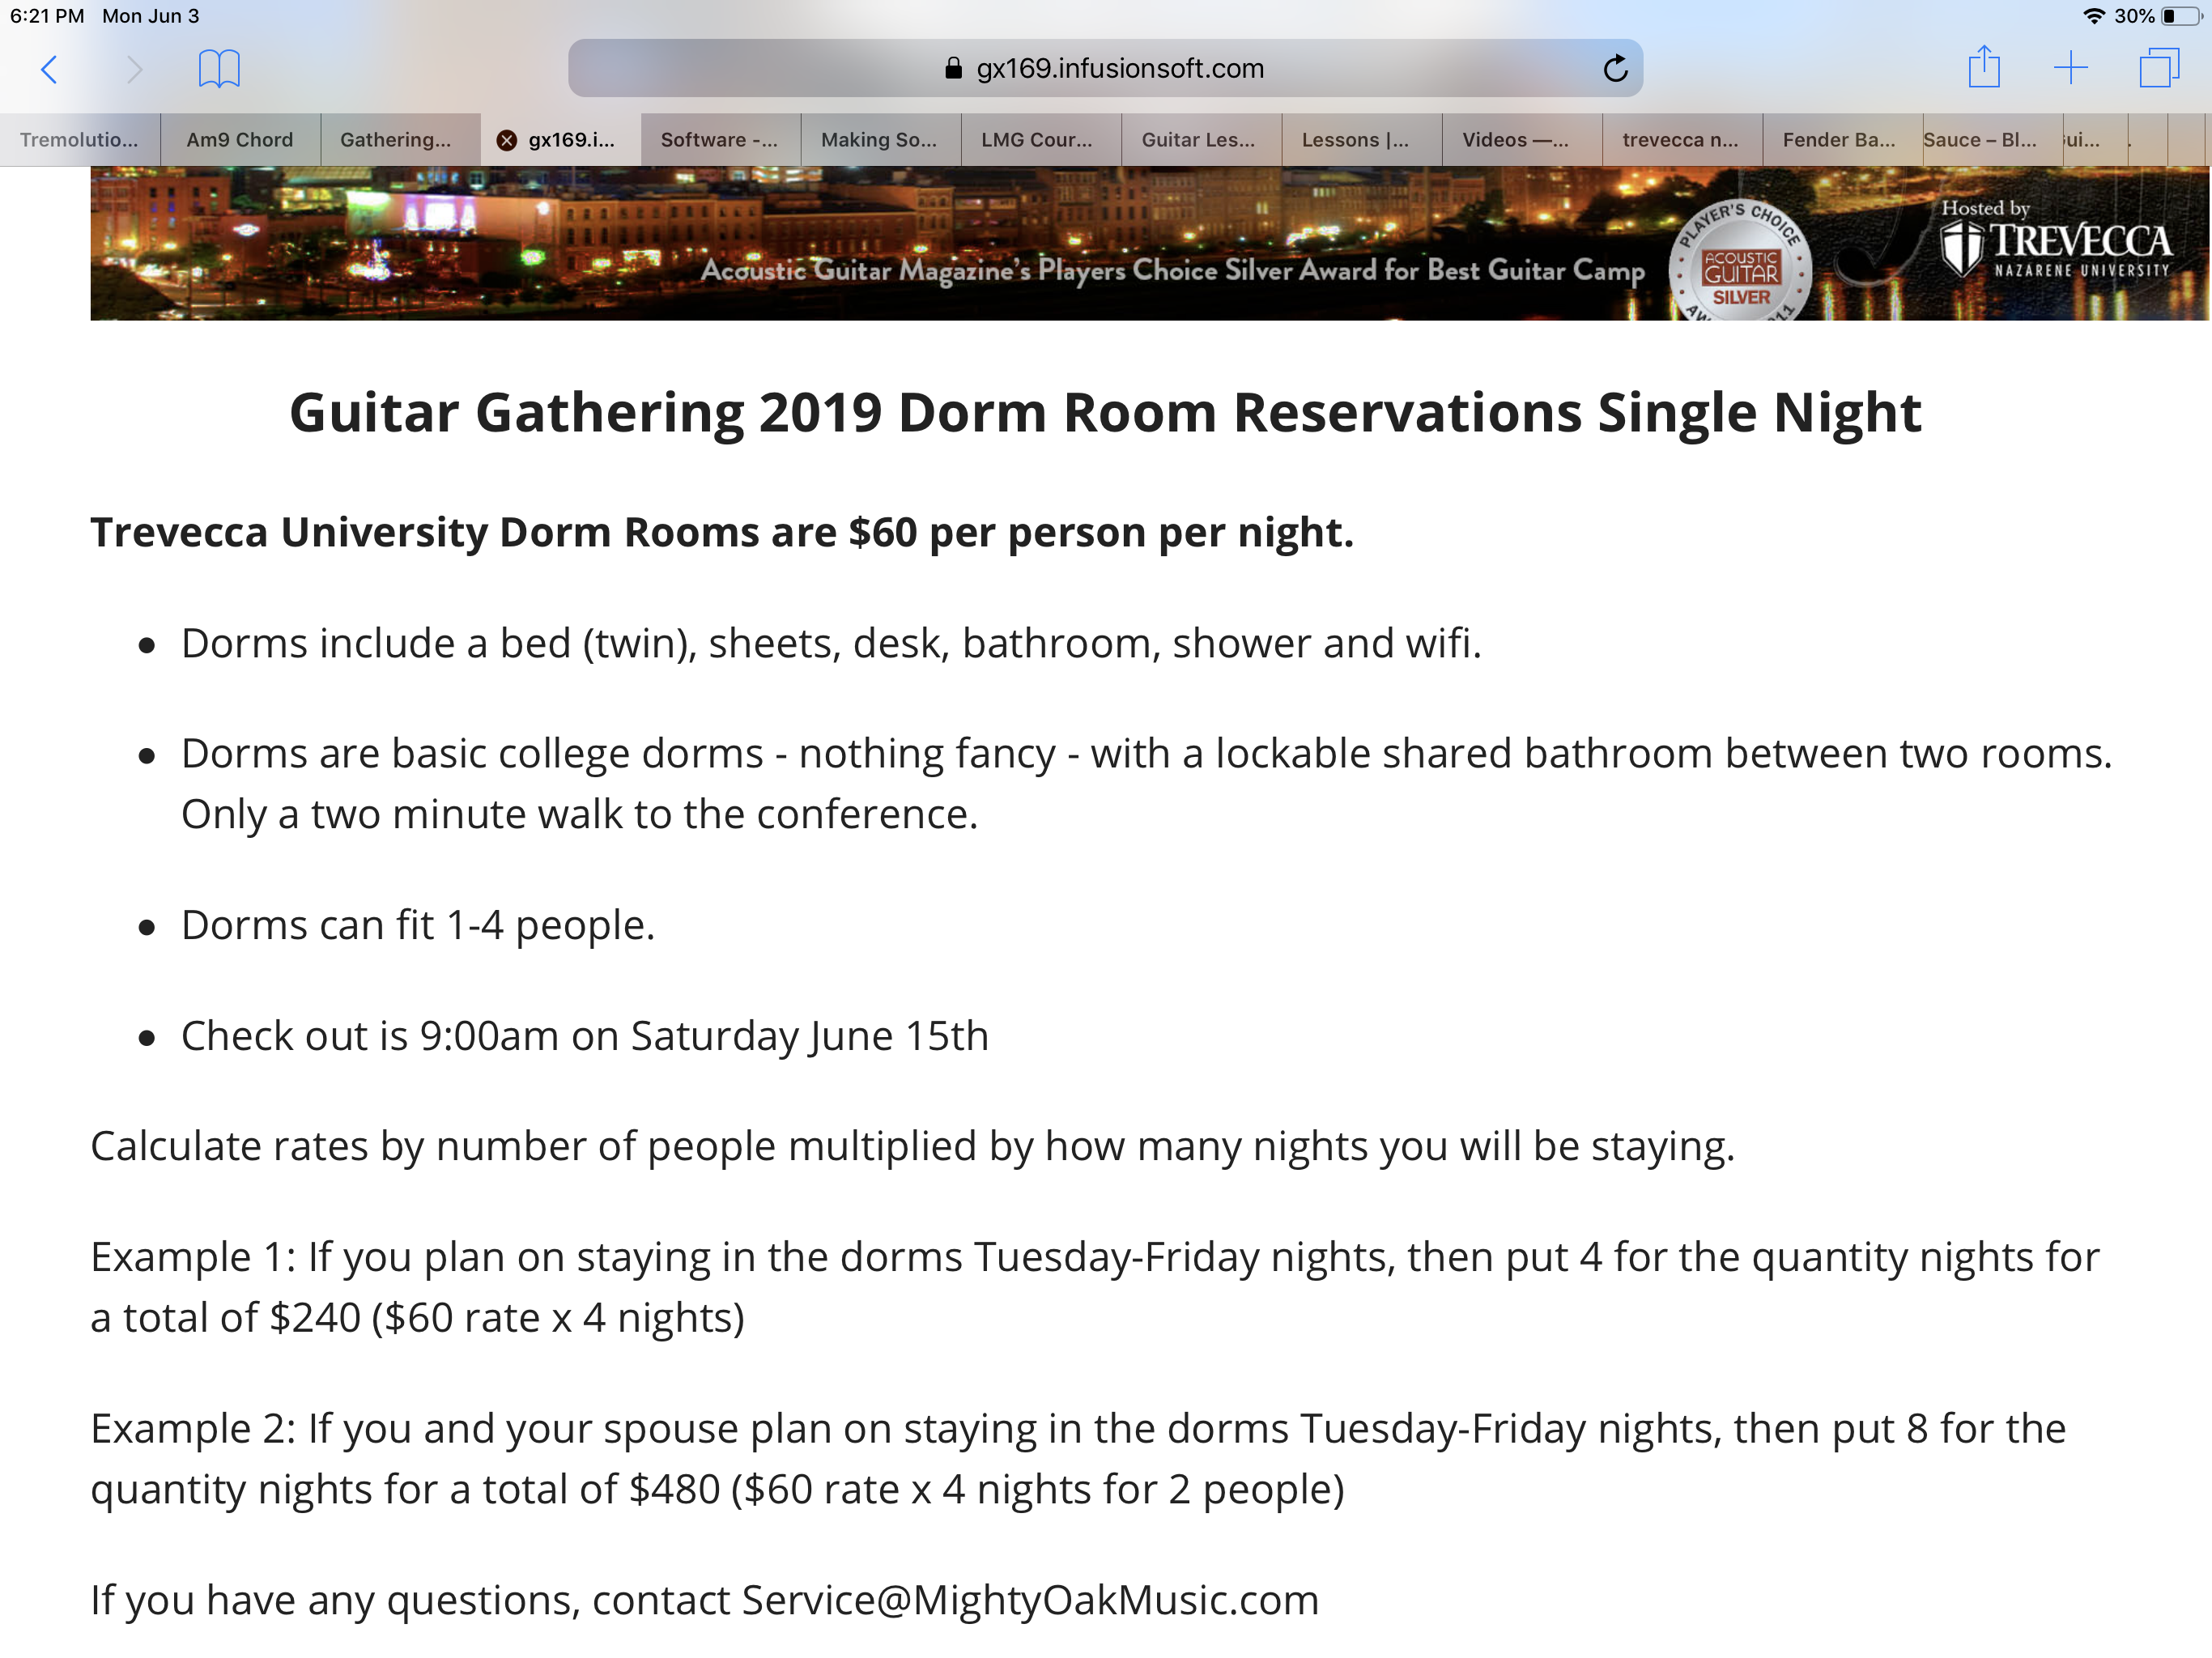
Task: Reload the page with refresh icon
Action: 1615,68
